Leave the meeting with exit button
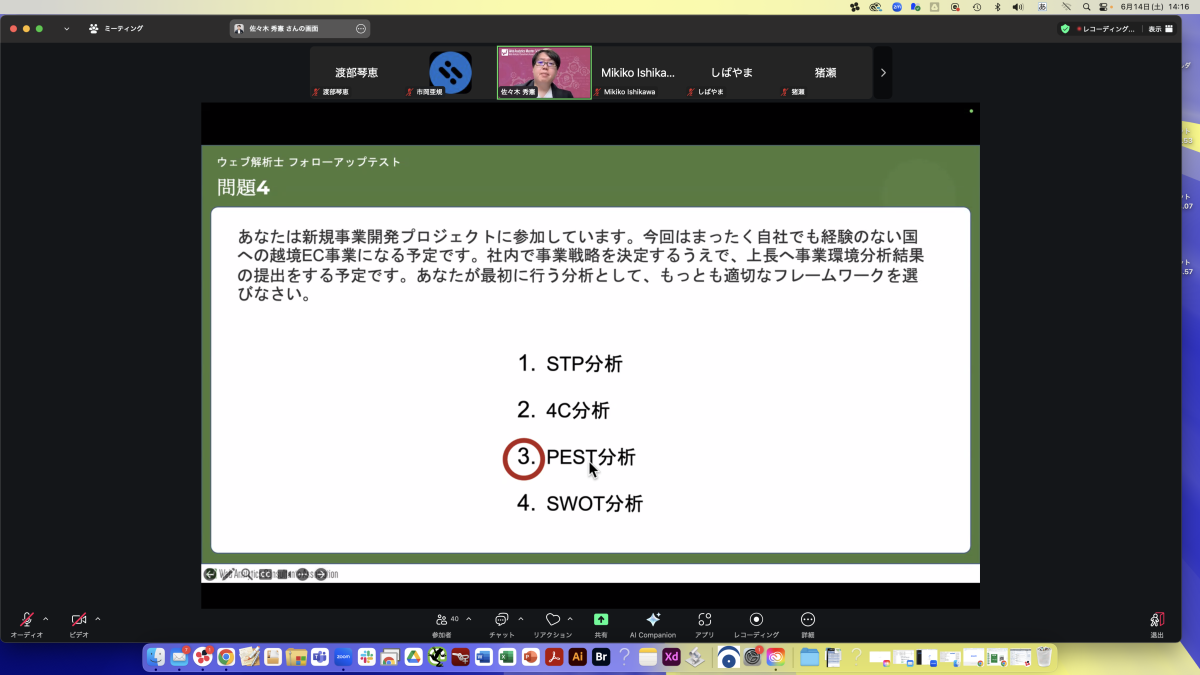This screenshot has width=1200, height=675. tap(1157, 620)
